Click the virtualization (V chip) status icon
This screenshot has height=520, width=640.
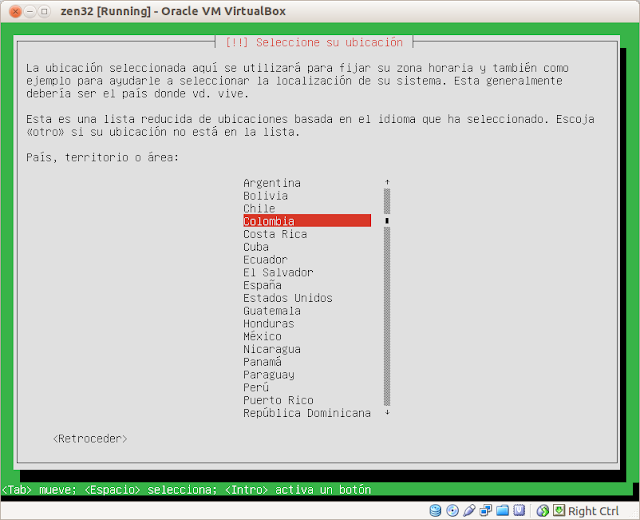click(x=519, y=510)
